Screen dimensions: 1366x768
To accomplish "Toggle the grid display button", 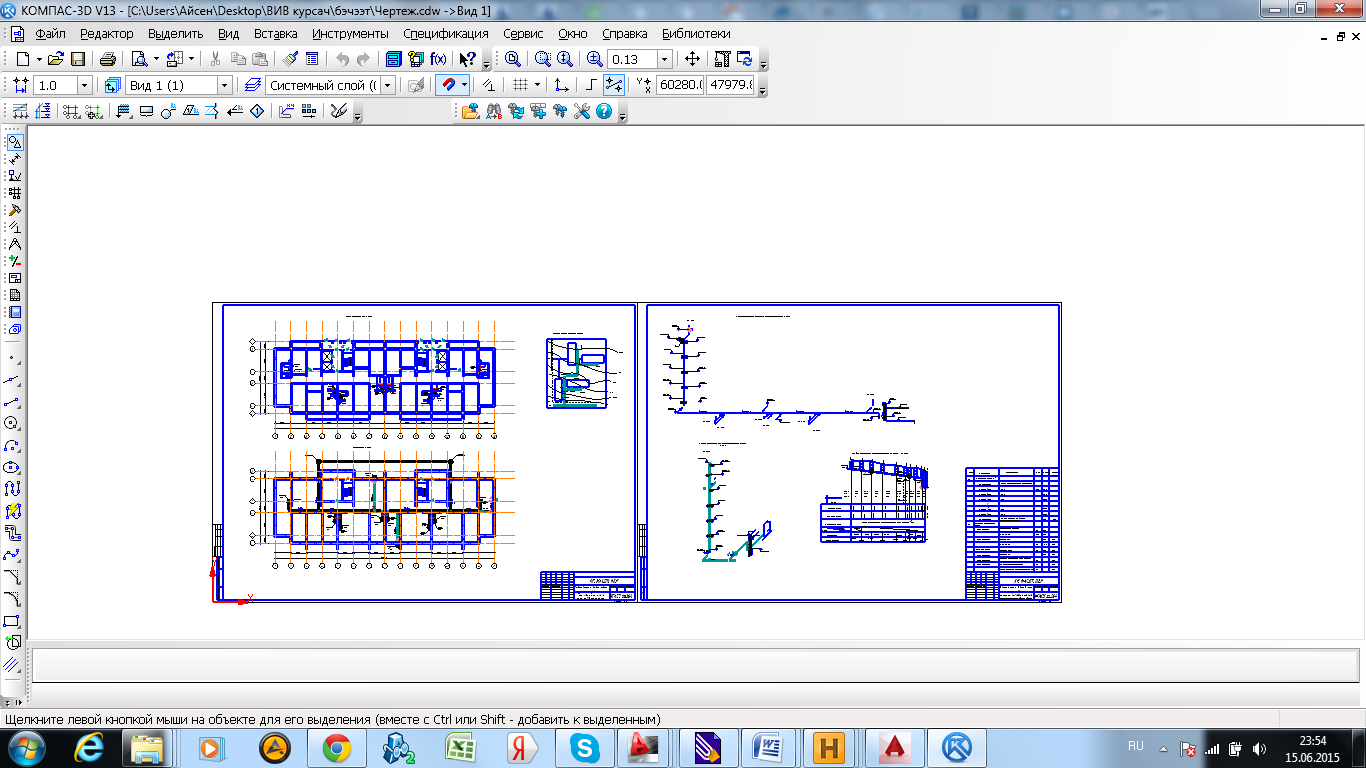I will click(519, 85).
